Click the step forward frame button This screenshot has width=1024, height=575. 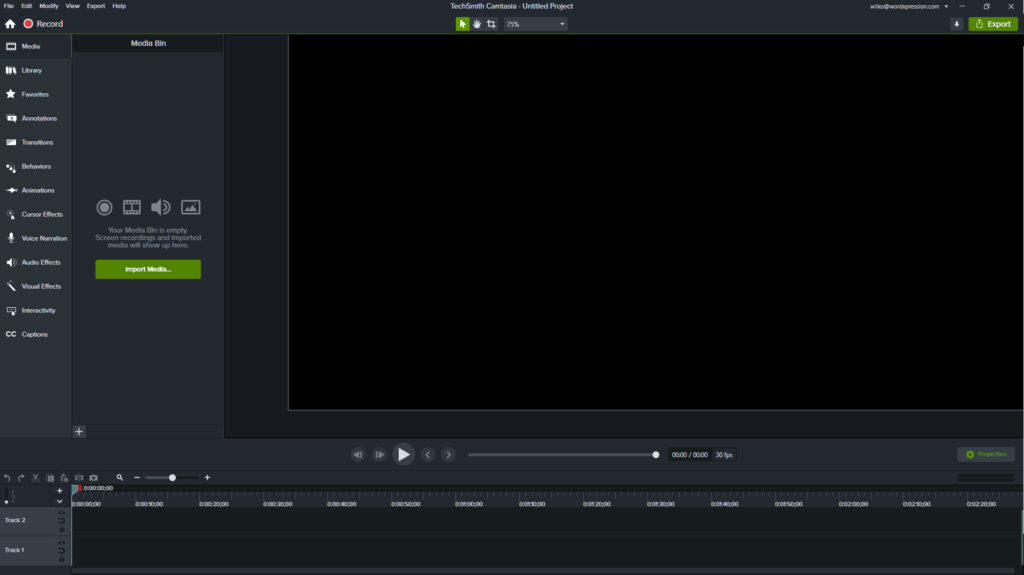379,455
